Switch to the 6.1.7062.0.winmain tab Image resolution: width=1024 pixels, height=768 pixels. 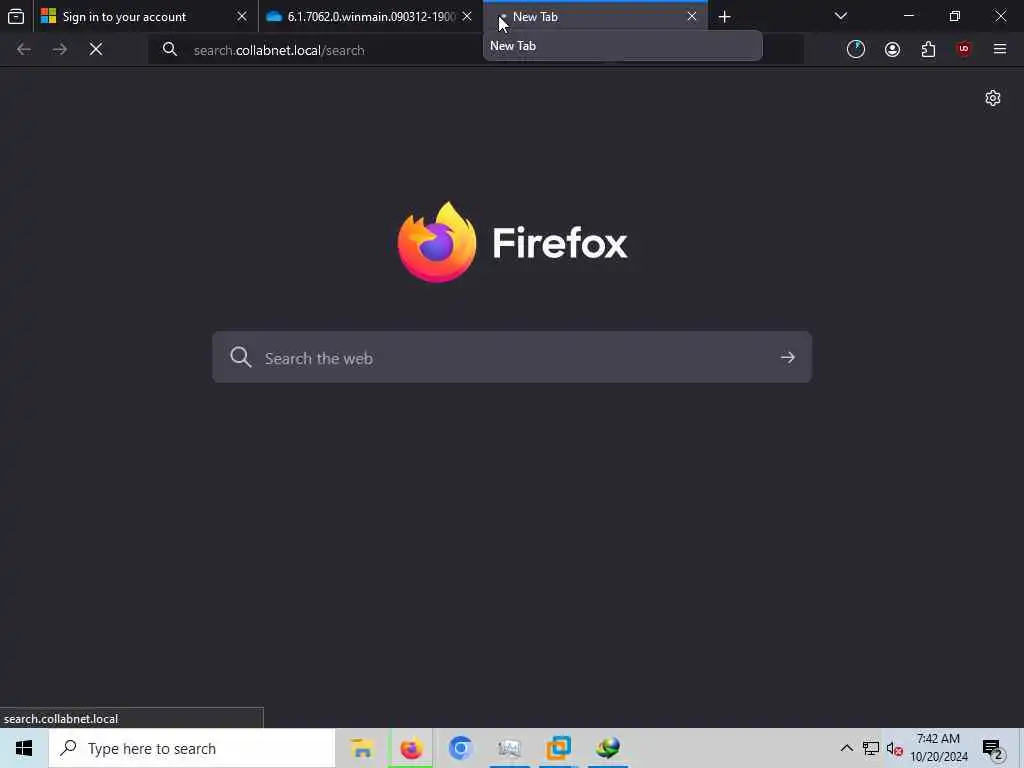tap(370, 16)
